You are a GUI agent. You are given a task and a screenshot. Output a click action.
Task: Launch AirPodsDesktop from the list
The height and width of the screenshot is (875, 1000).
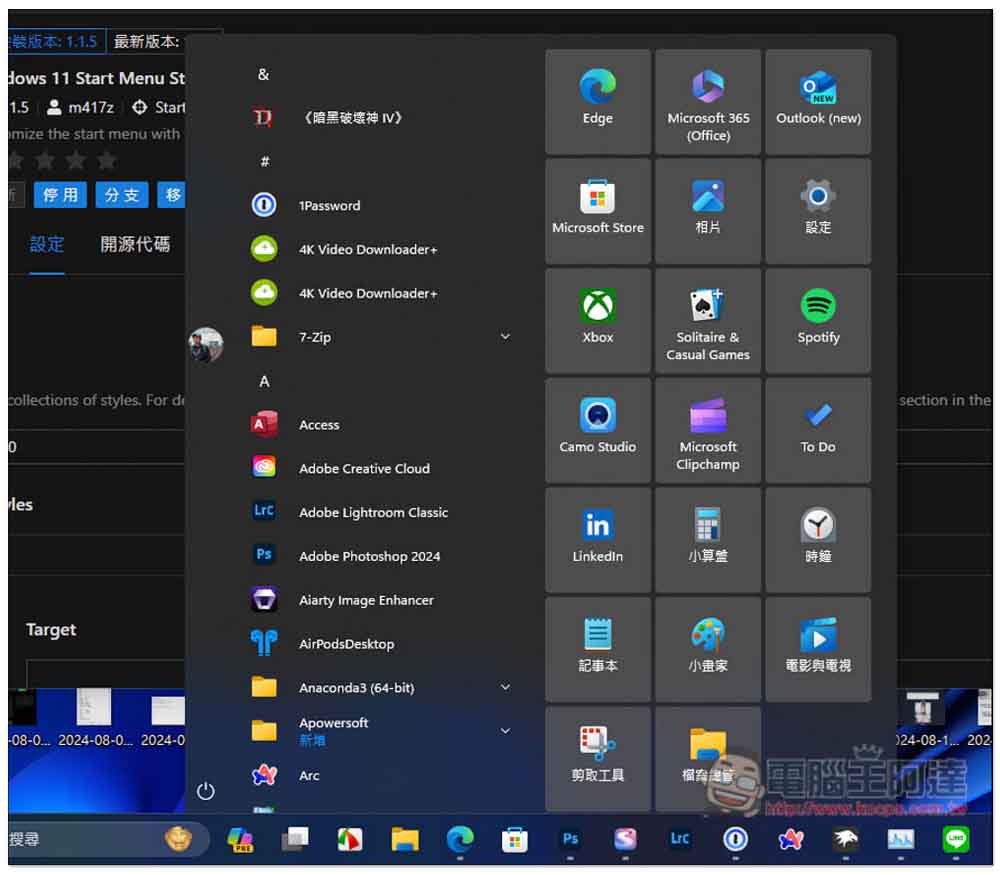coord(383,644)
